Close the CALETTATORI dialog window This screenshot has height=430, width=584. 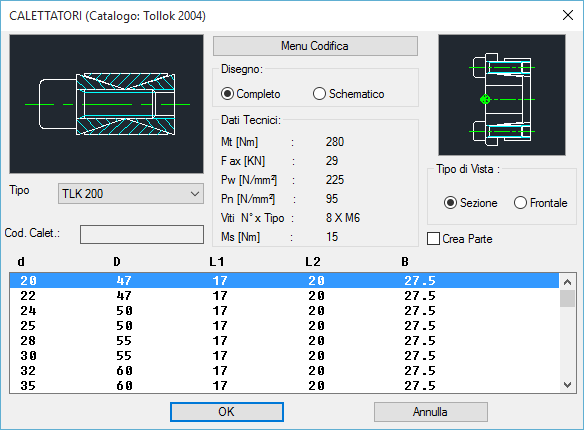pyautogui.click(x=568, y=15)
